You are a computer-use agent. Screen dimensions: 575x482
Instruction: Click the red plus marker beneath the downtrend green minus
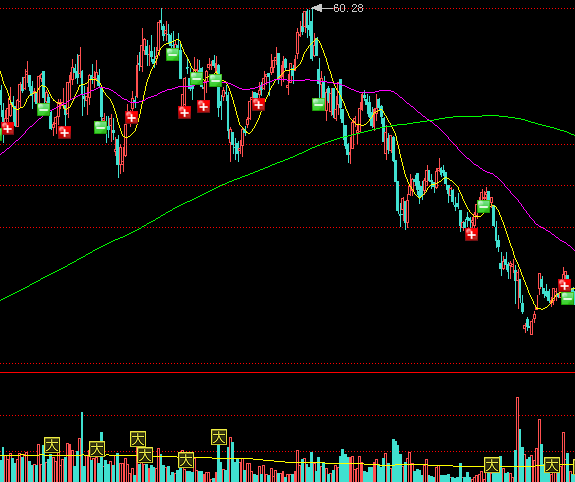[471, 234]
